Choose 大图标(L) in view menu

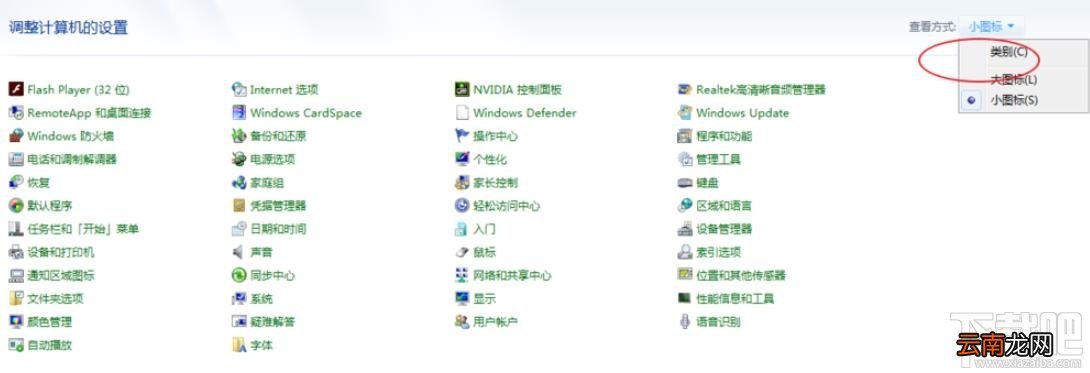1014,79
